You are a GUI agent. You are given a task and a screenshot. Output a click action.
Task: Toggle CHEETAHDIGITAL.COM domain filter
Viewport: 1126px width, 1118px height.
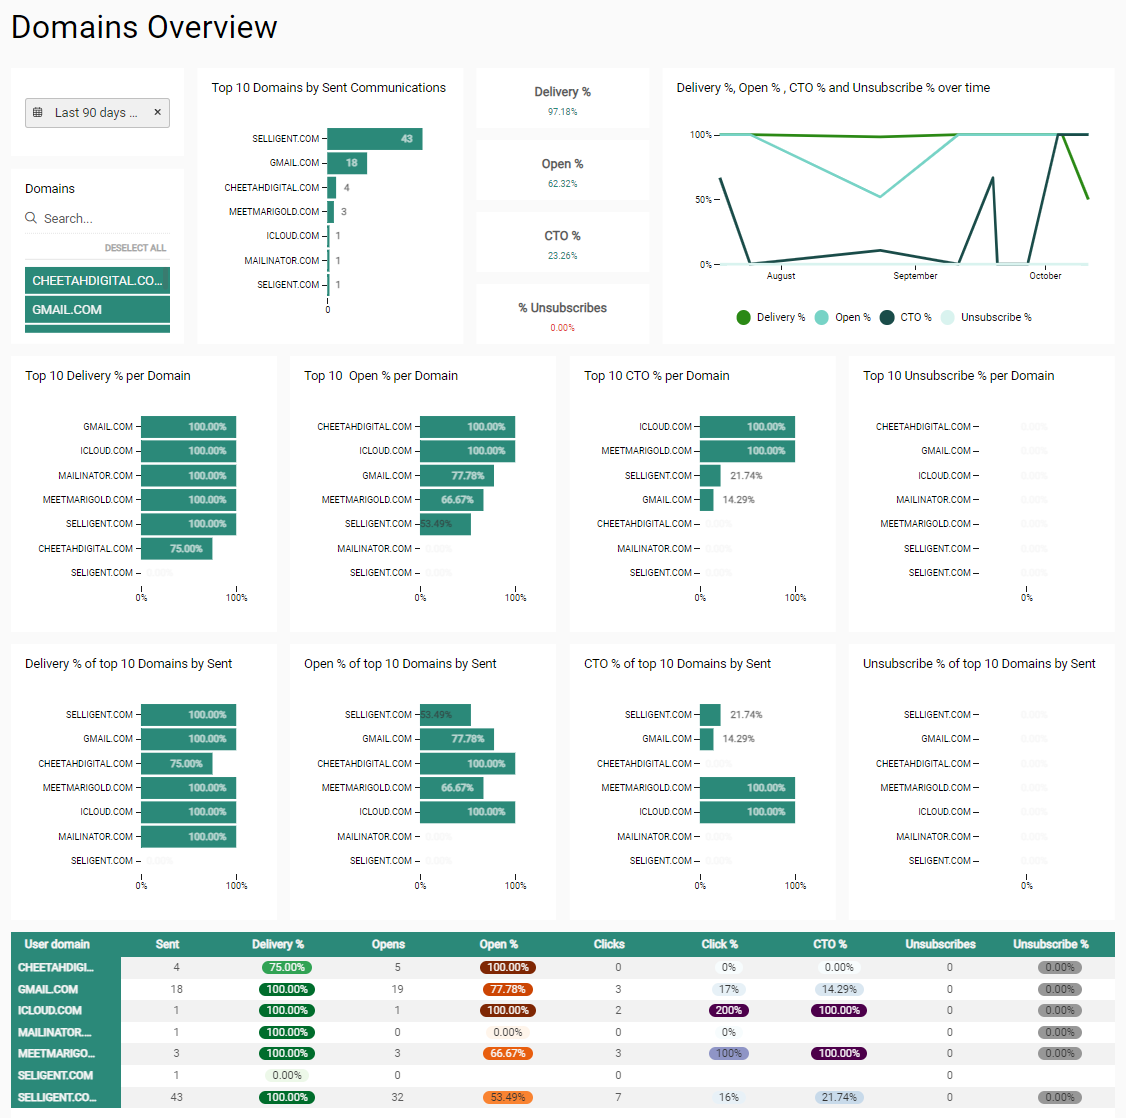click(x=97, y=281)
